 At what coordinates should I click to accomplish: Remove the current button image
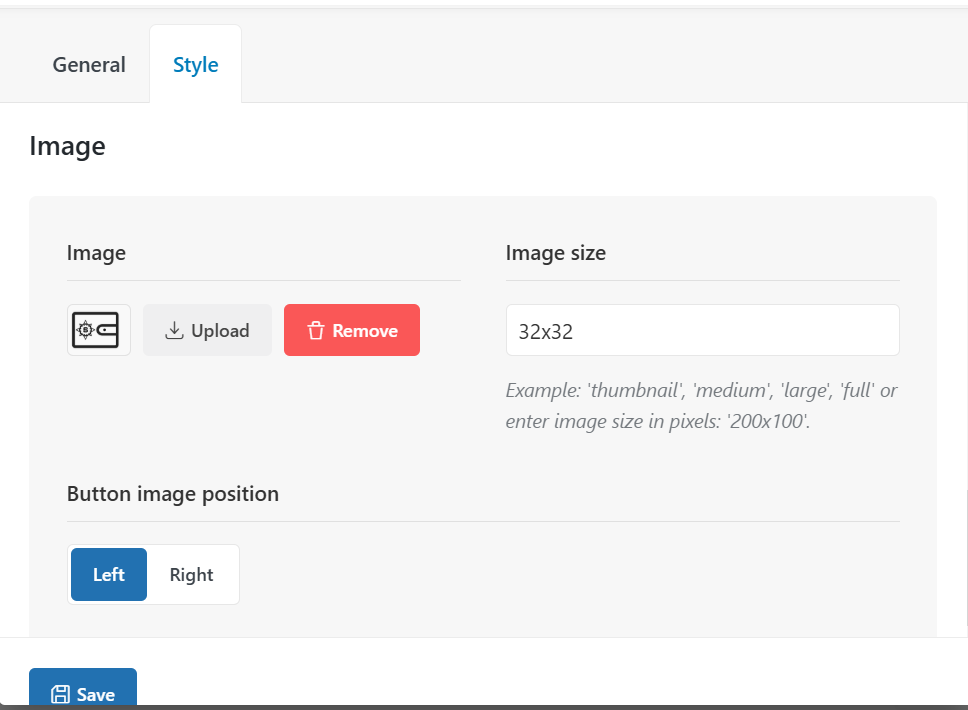pyautogui.click(x=352, y=330)
